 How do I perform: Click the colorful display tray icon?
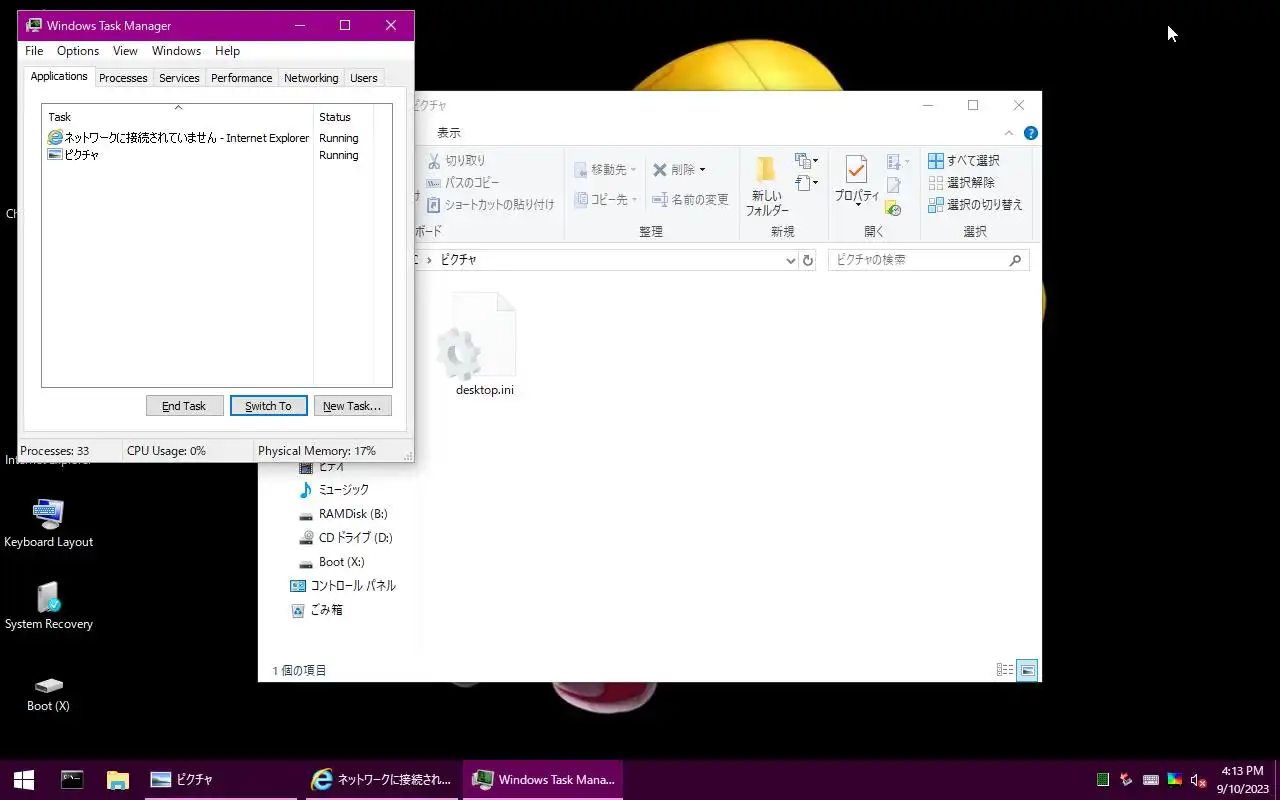(1175, 780)
